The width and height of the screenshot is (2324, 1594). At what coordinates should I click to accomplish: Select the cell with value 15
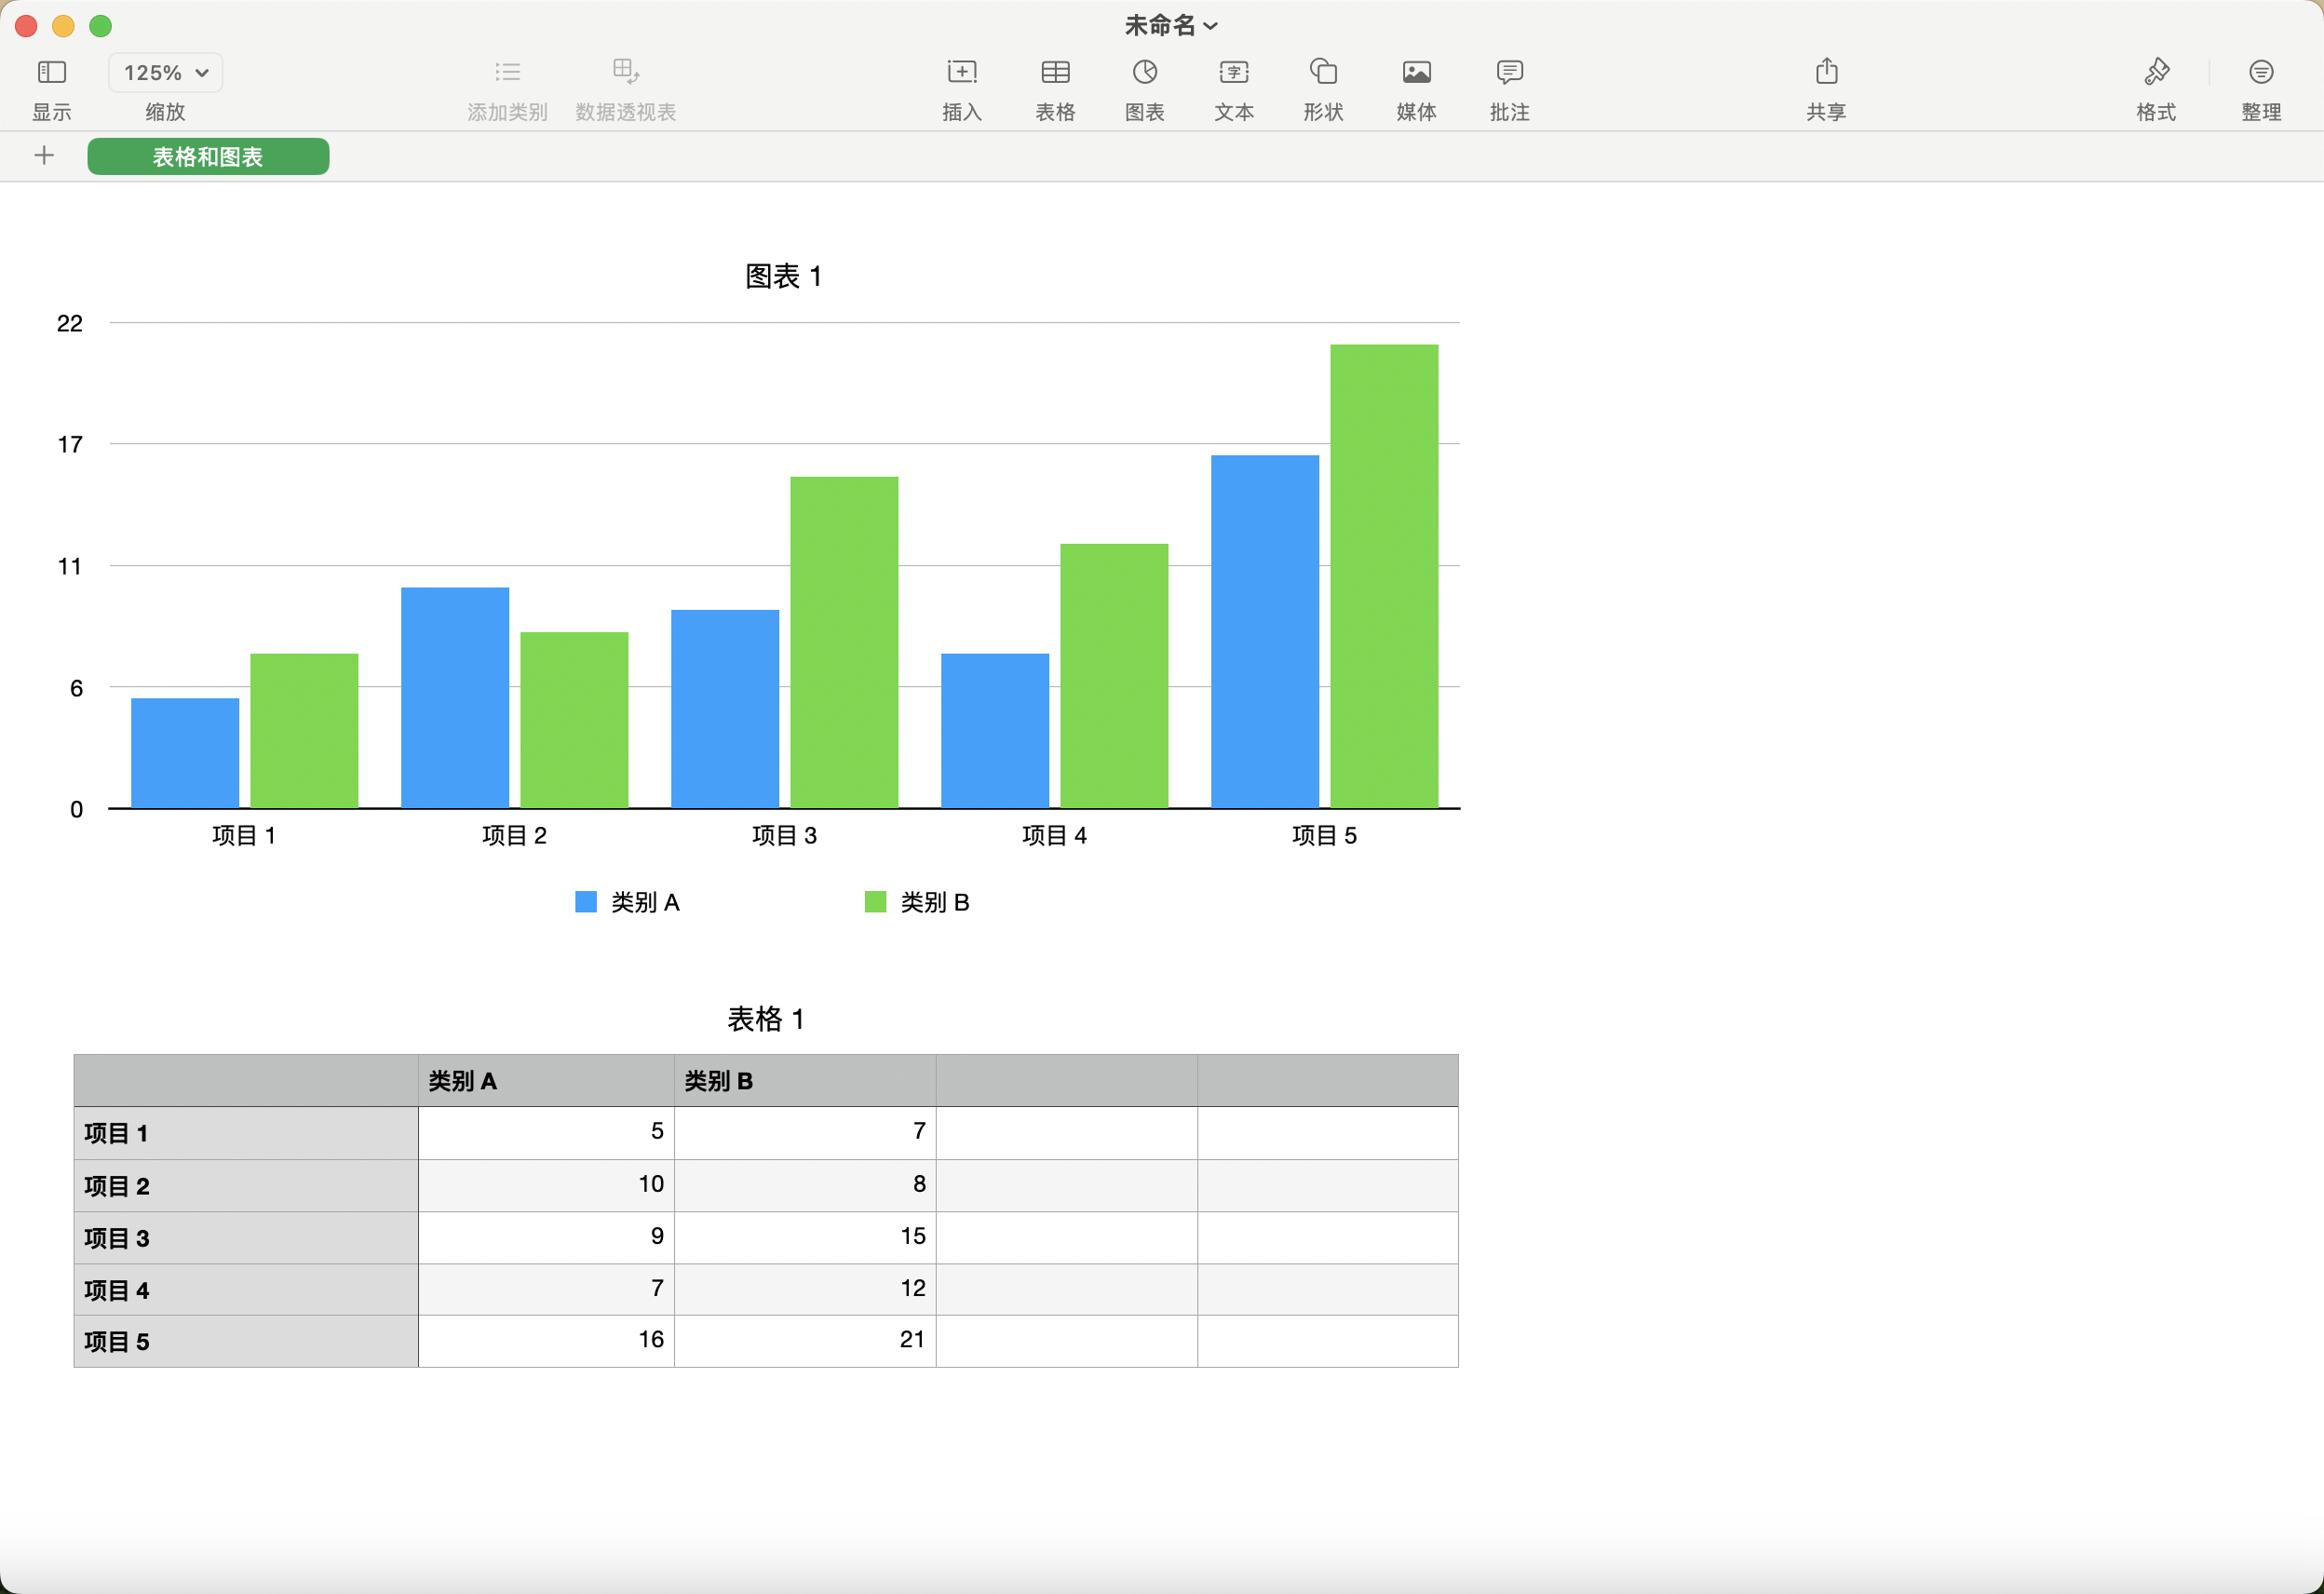[805, 1238]
